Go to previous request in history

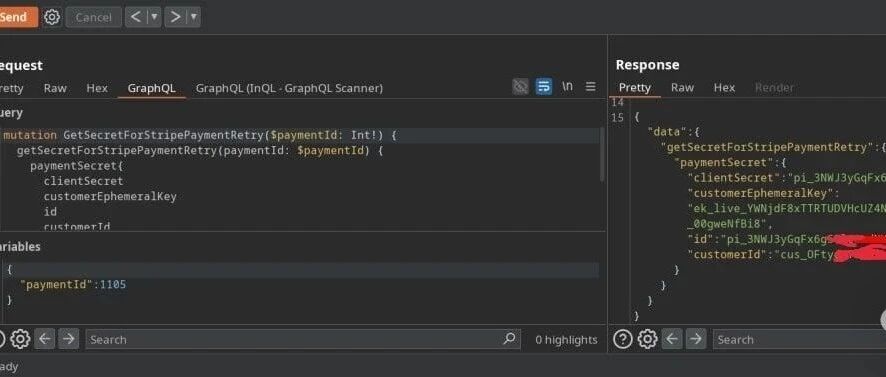[x=136, y=17]
